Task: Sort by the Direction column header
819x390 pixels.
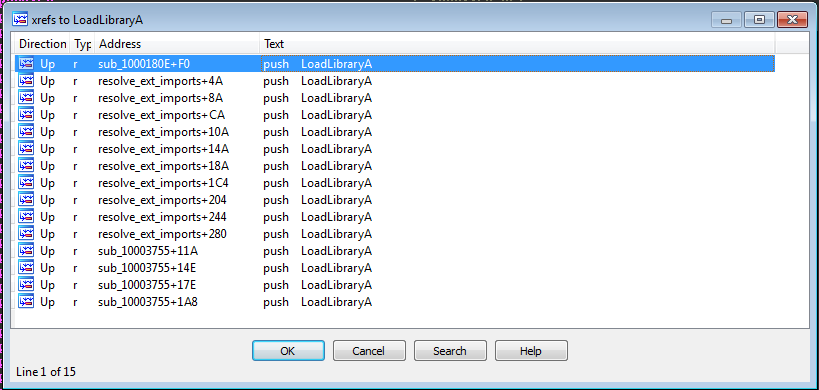Action: [43, 44]
